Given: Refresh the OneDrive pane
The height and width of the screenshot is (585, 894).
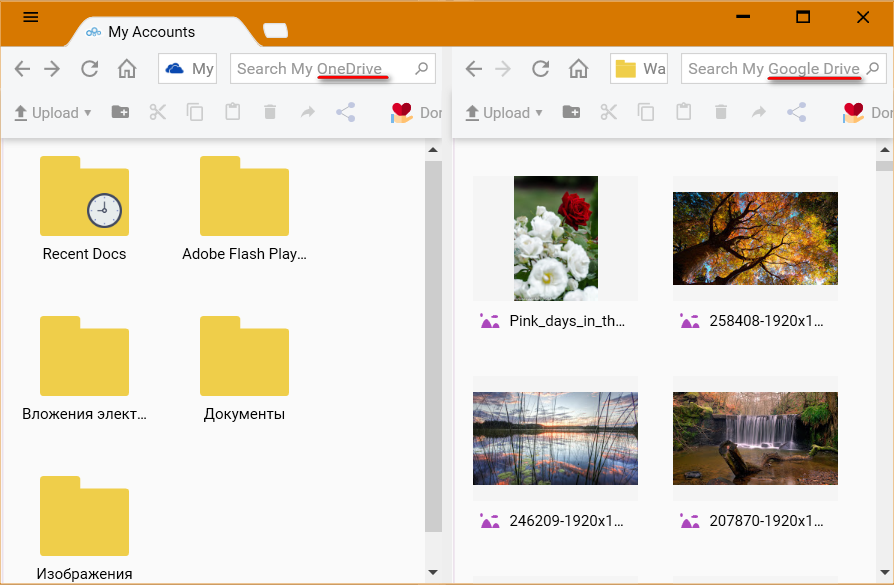Looking at the screenshot, I should (x=90, y=69).
